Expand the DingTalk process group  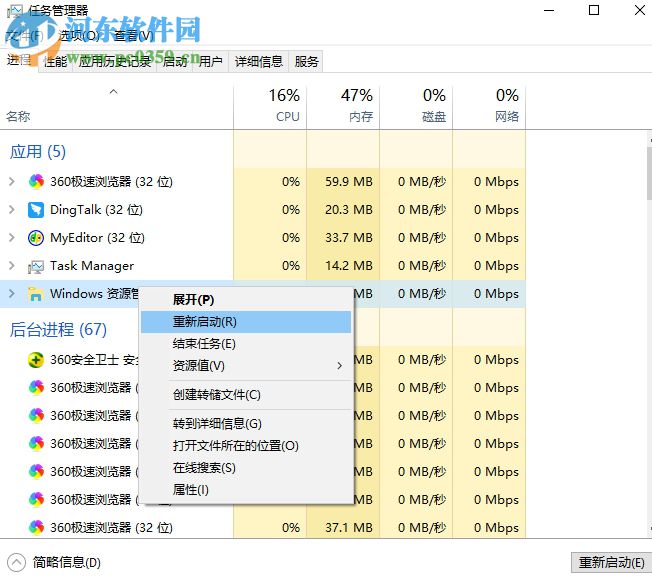(x=12, y=210)
